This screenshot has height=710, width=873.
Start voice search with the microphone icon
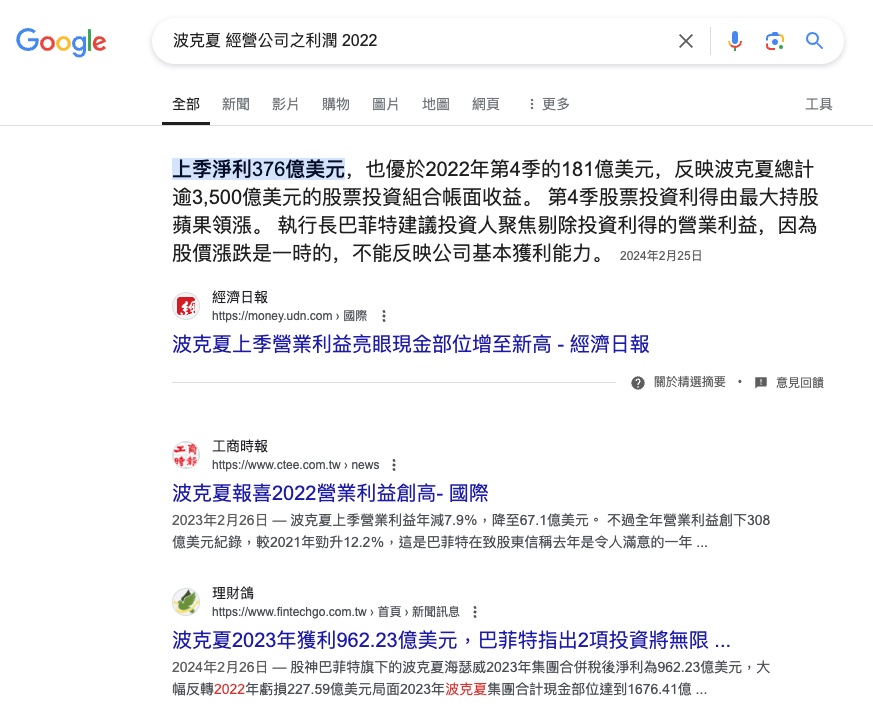click(734, 41)
